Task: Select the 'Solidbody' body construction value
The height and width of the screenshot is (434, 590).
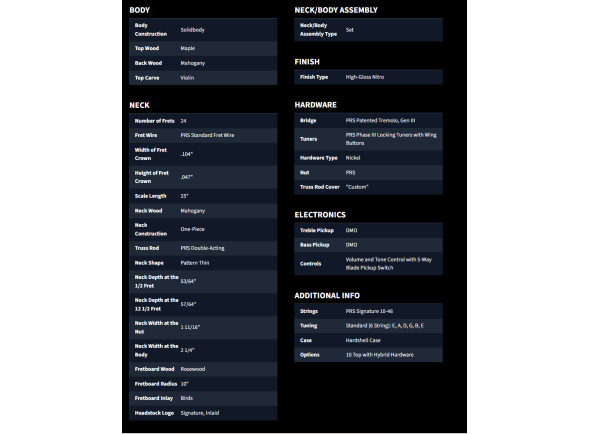Action: (x=192, y=30)
